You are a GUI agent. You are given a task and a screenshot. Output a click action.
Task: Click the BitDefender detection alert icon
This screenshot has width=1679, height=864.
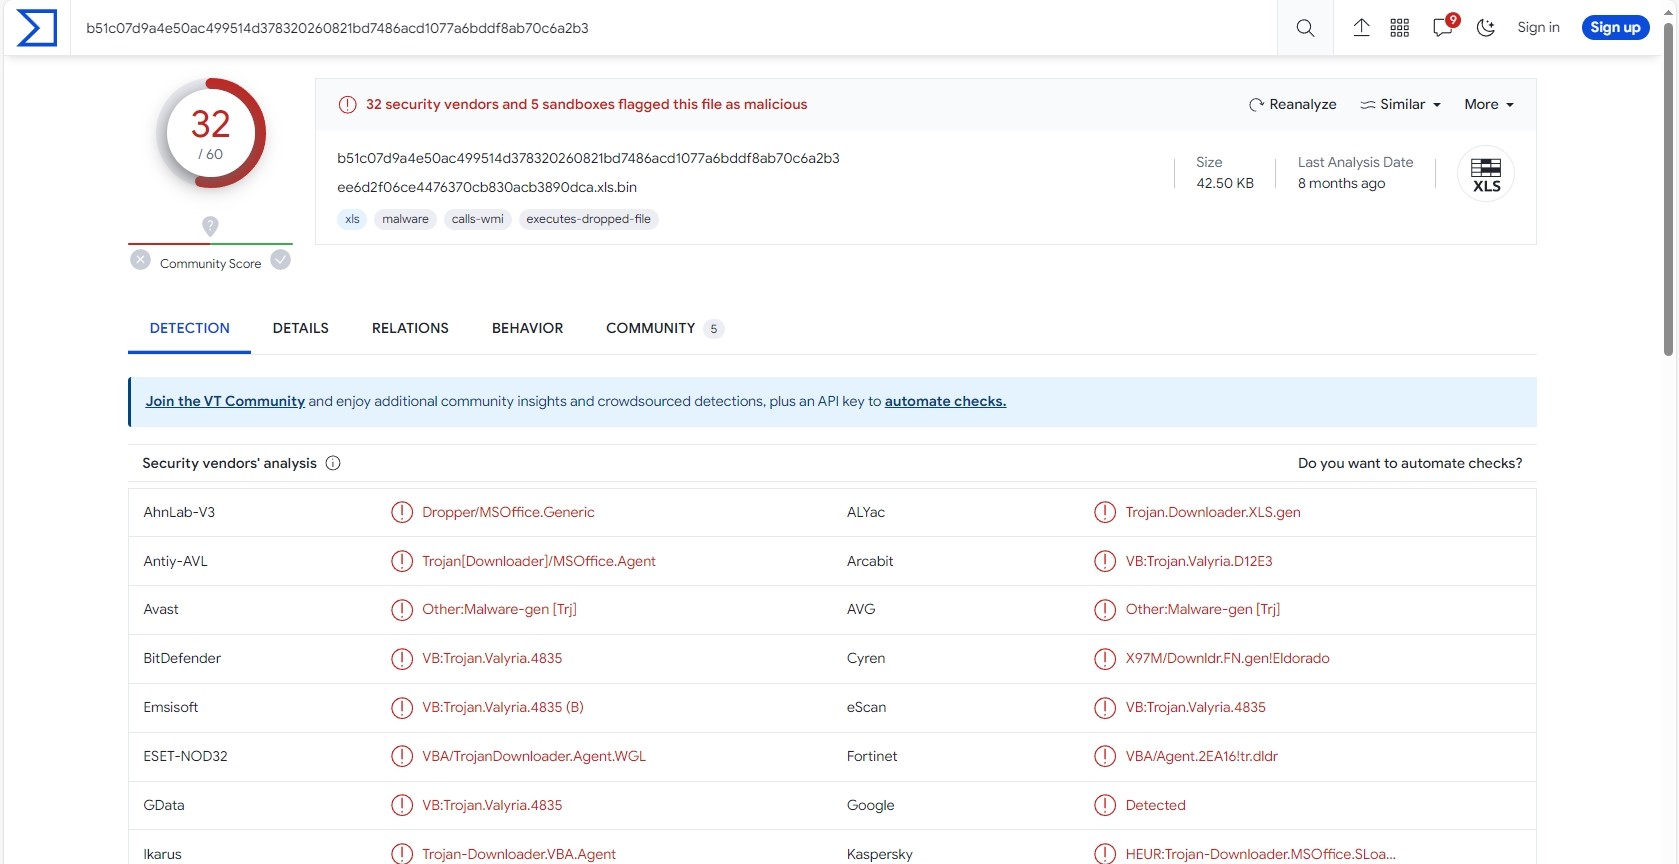pyautogui.click(x=402, y=658)
